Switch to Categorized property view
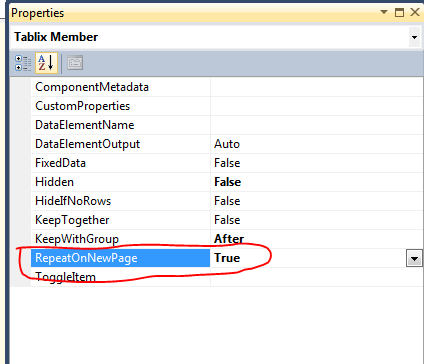Image resolution: width=424 pixels, height=364 pixels. pos(23,63)
